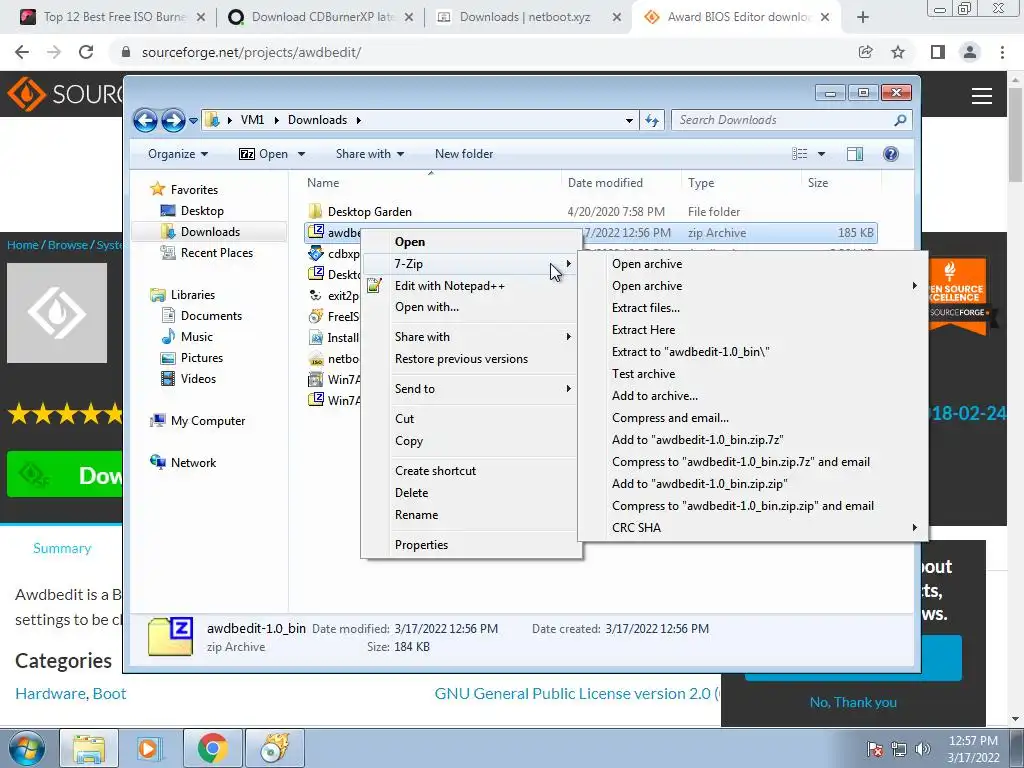Expand the Send to submenu

[x=470, y=389]
